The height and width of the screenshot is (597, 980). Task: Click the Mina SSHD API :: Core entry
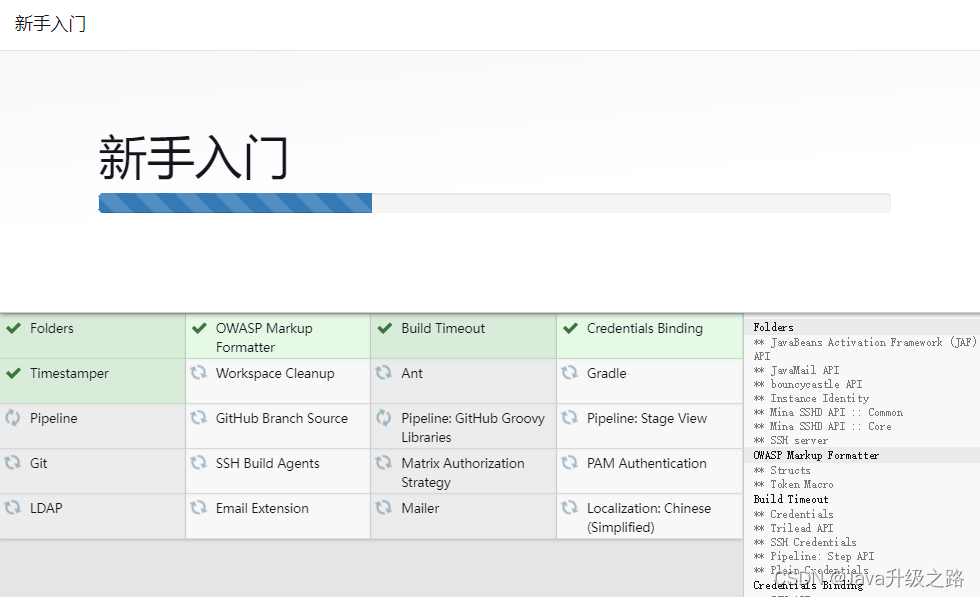click(822, 426)
